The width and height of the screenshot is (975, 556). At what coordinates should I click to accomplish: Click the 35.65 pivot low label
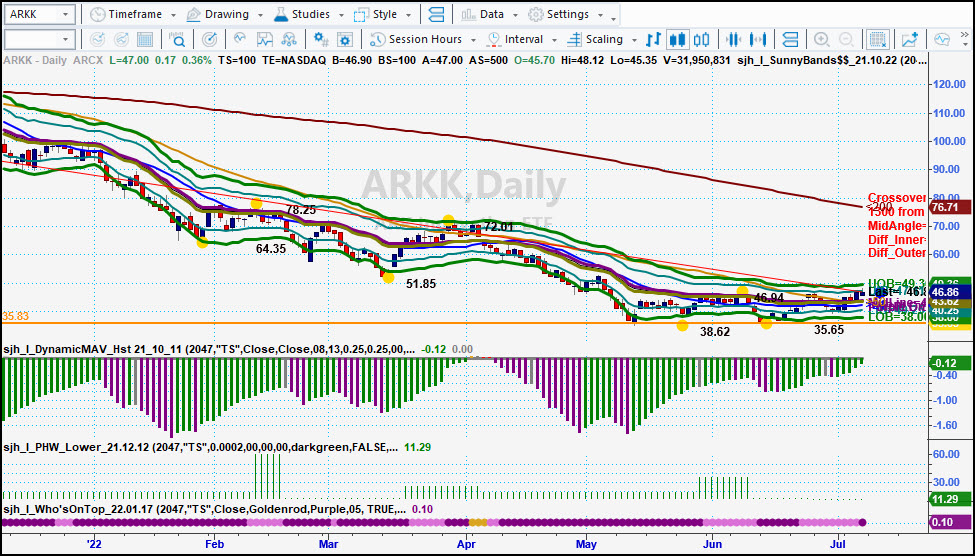point(829,330)
